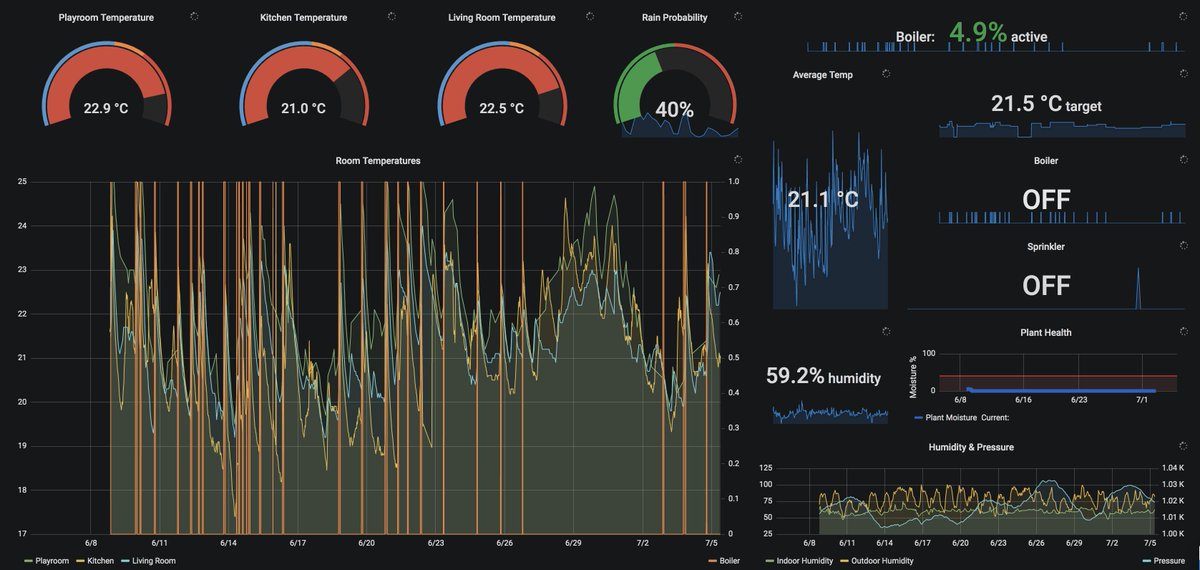Click the Room Temperatures panel loading spinner
Screen dimensions: 1200x570
point(737,159)
